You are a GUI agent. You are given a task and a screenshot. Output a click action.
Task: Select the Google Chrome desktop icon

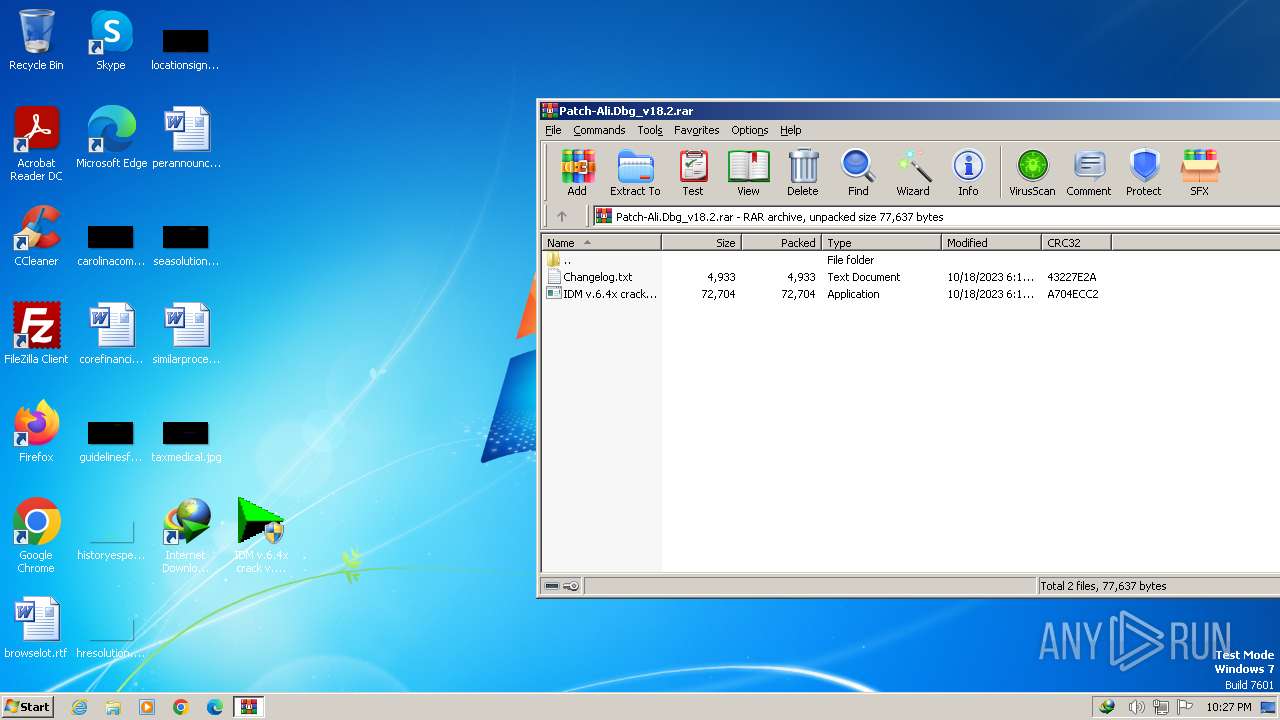(36, 536)
